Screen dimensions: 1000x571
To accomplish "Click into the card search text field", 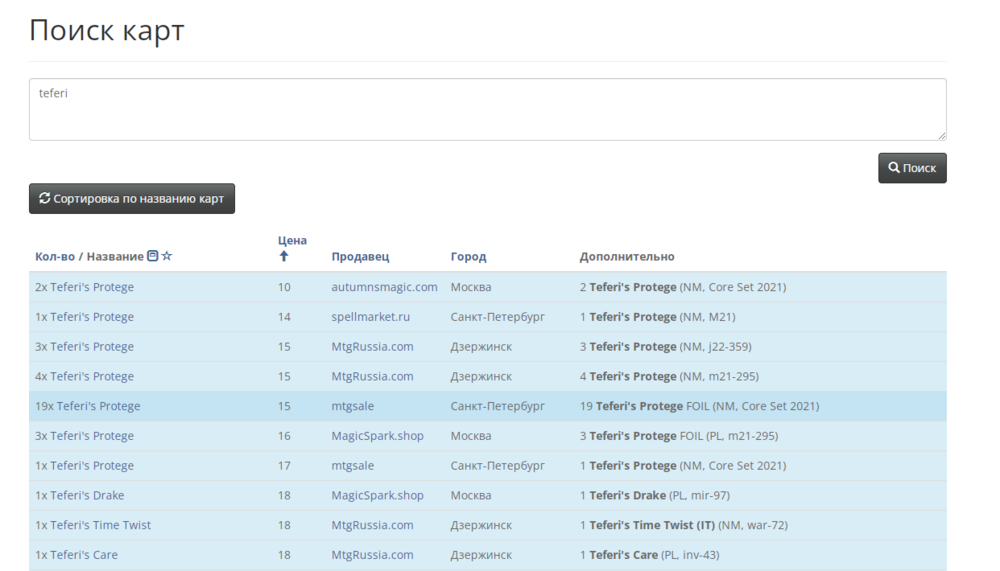I will (x=487, y=110).
